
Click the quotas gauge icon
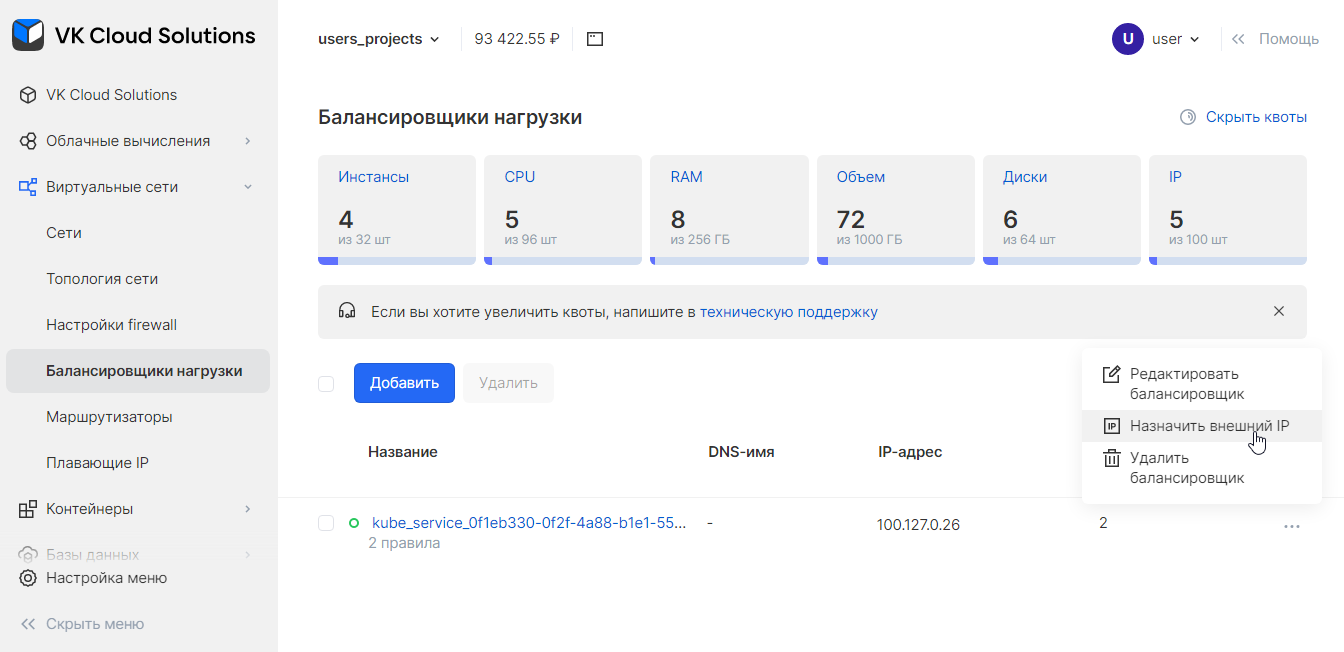pos(1188,117)
